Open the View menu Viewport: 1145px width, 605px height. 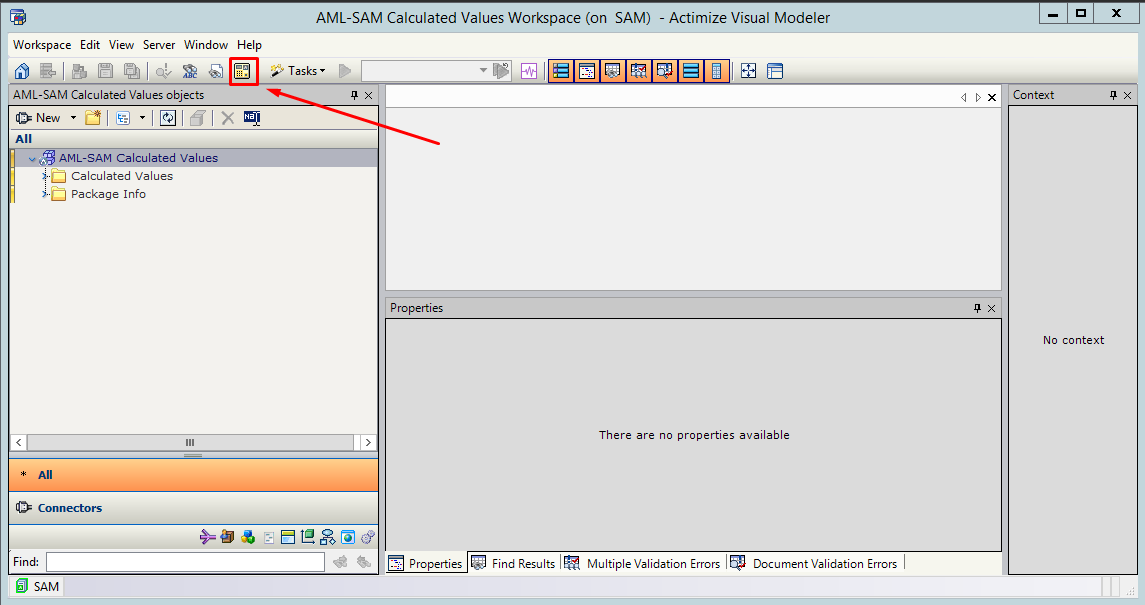pos(121,45)
